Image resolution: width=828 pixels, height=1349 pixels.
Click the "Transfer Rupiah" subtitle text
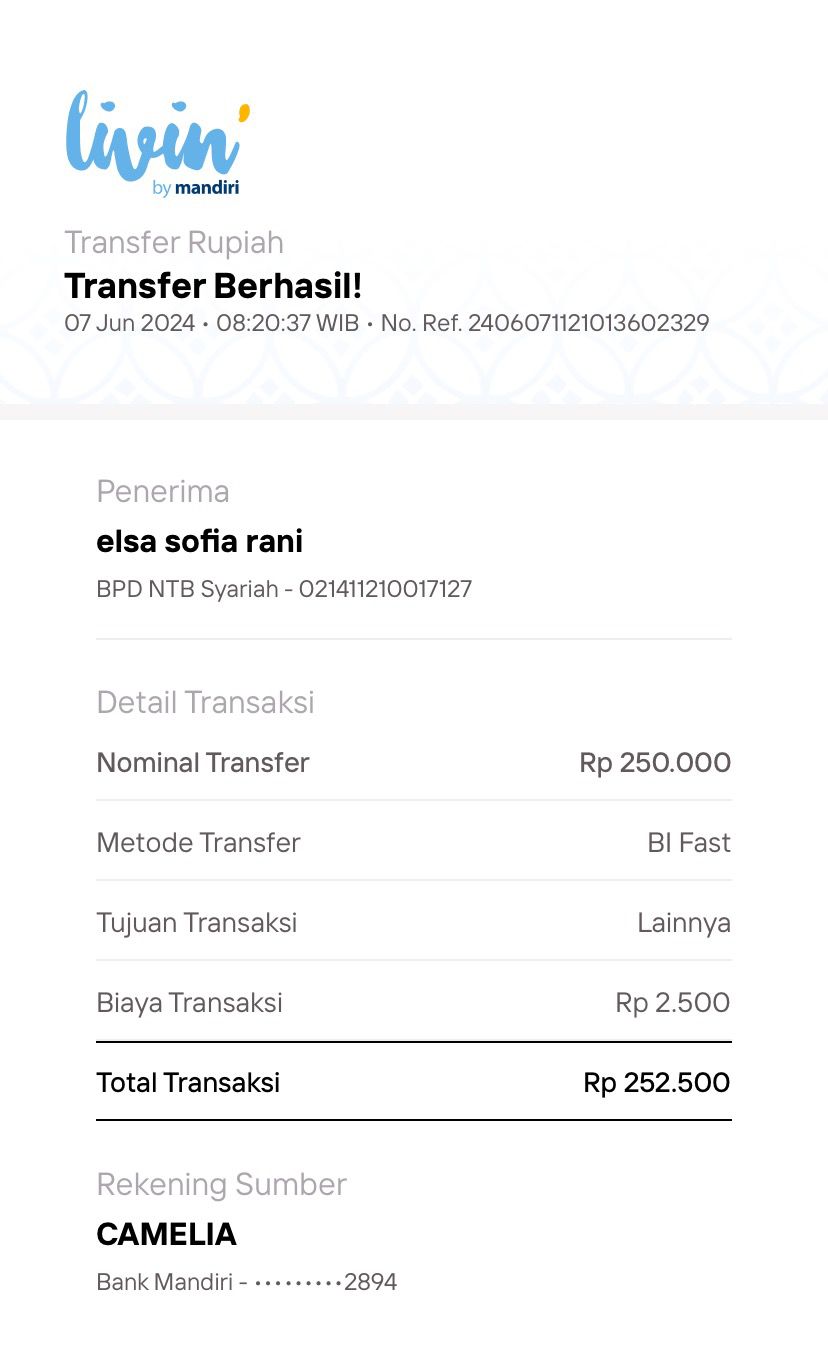pos(174,242)
